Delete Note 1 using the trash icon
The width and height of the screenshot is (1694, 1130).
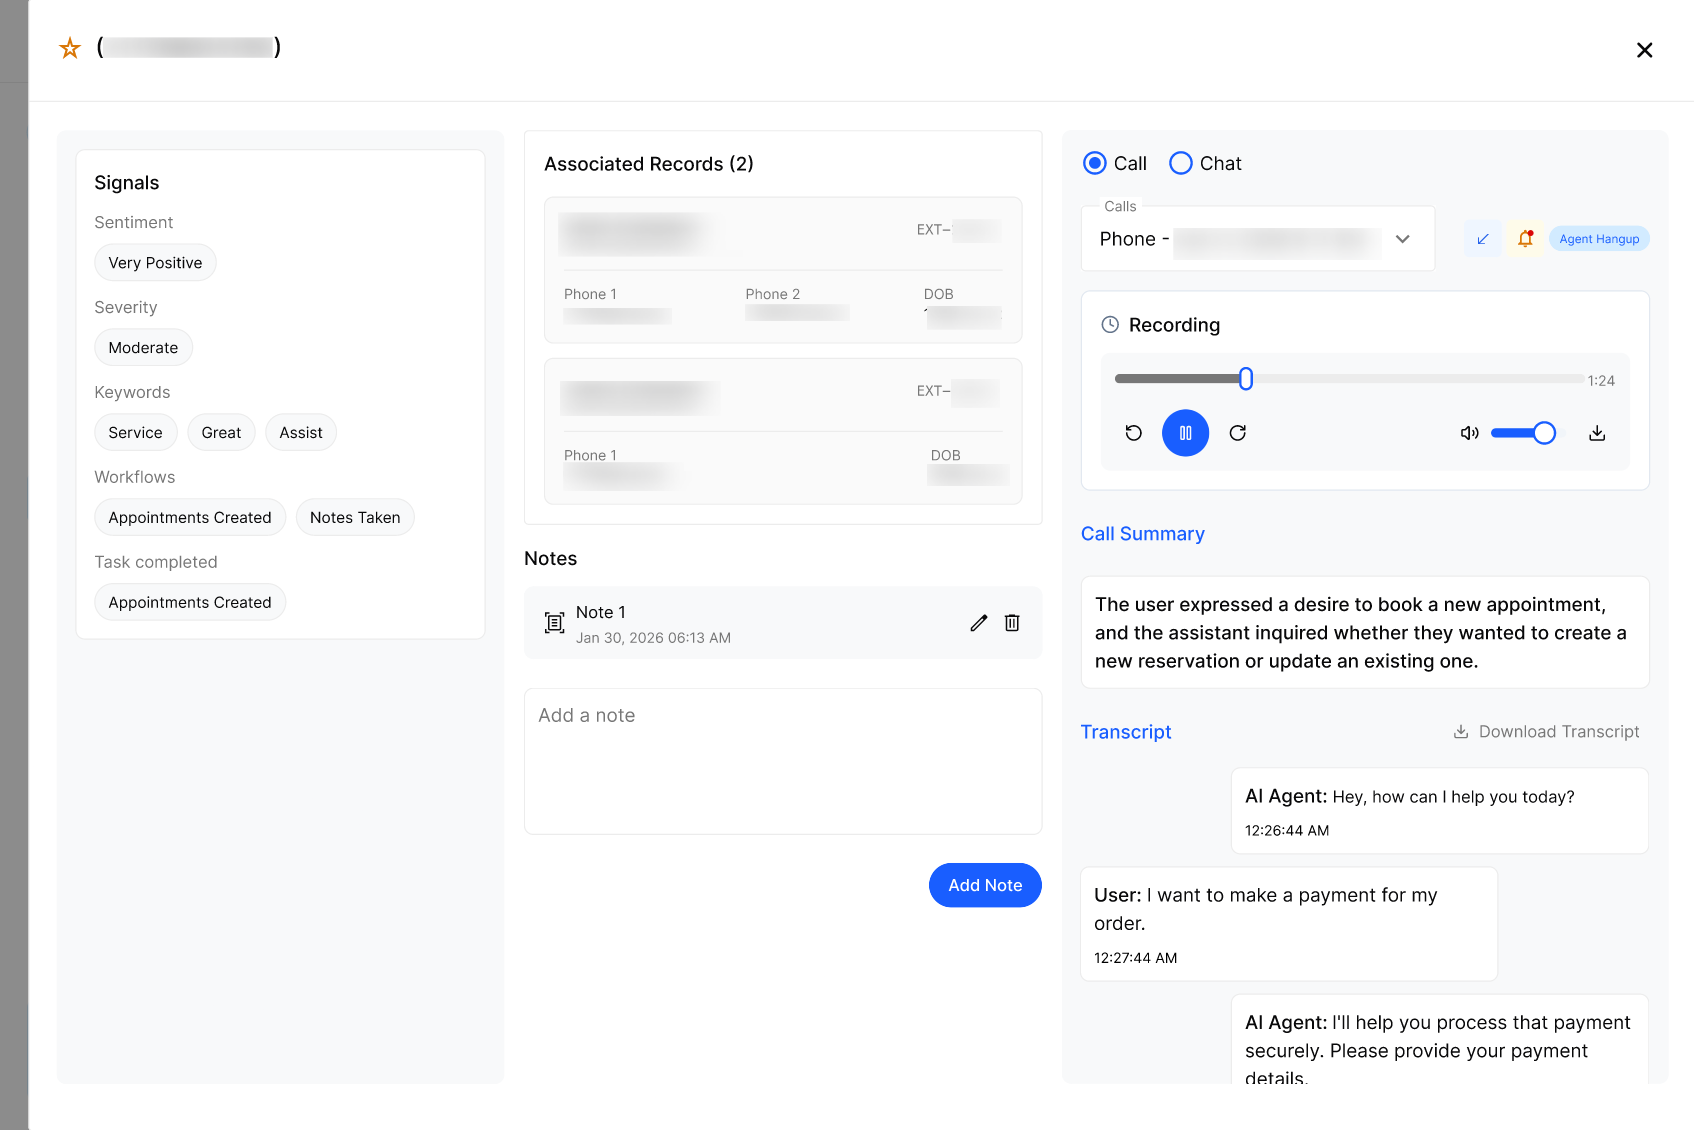click(1012, 623)
